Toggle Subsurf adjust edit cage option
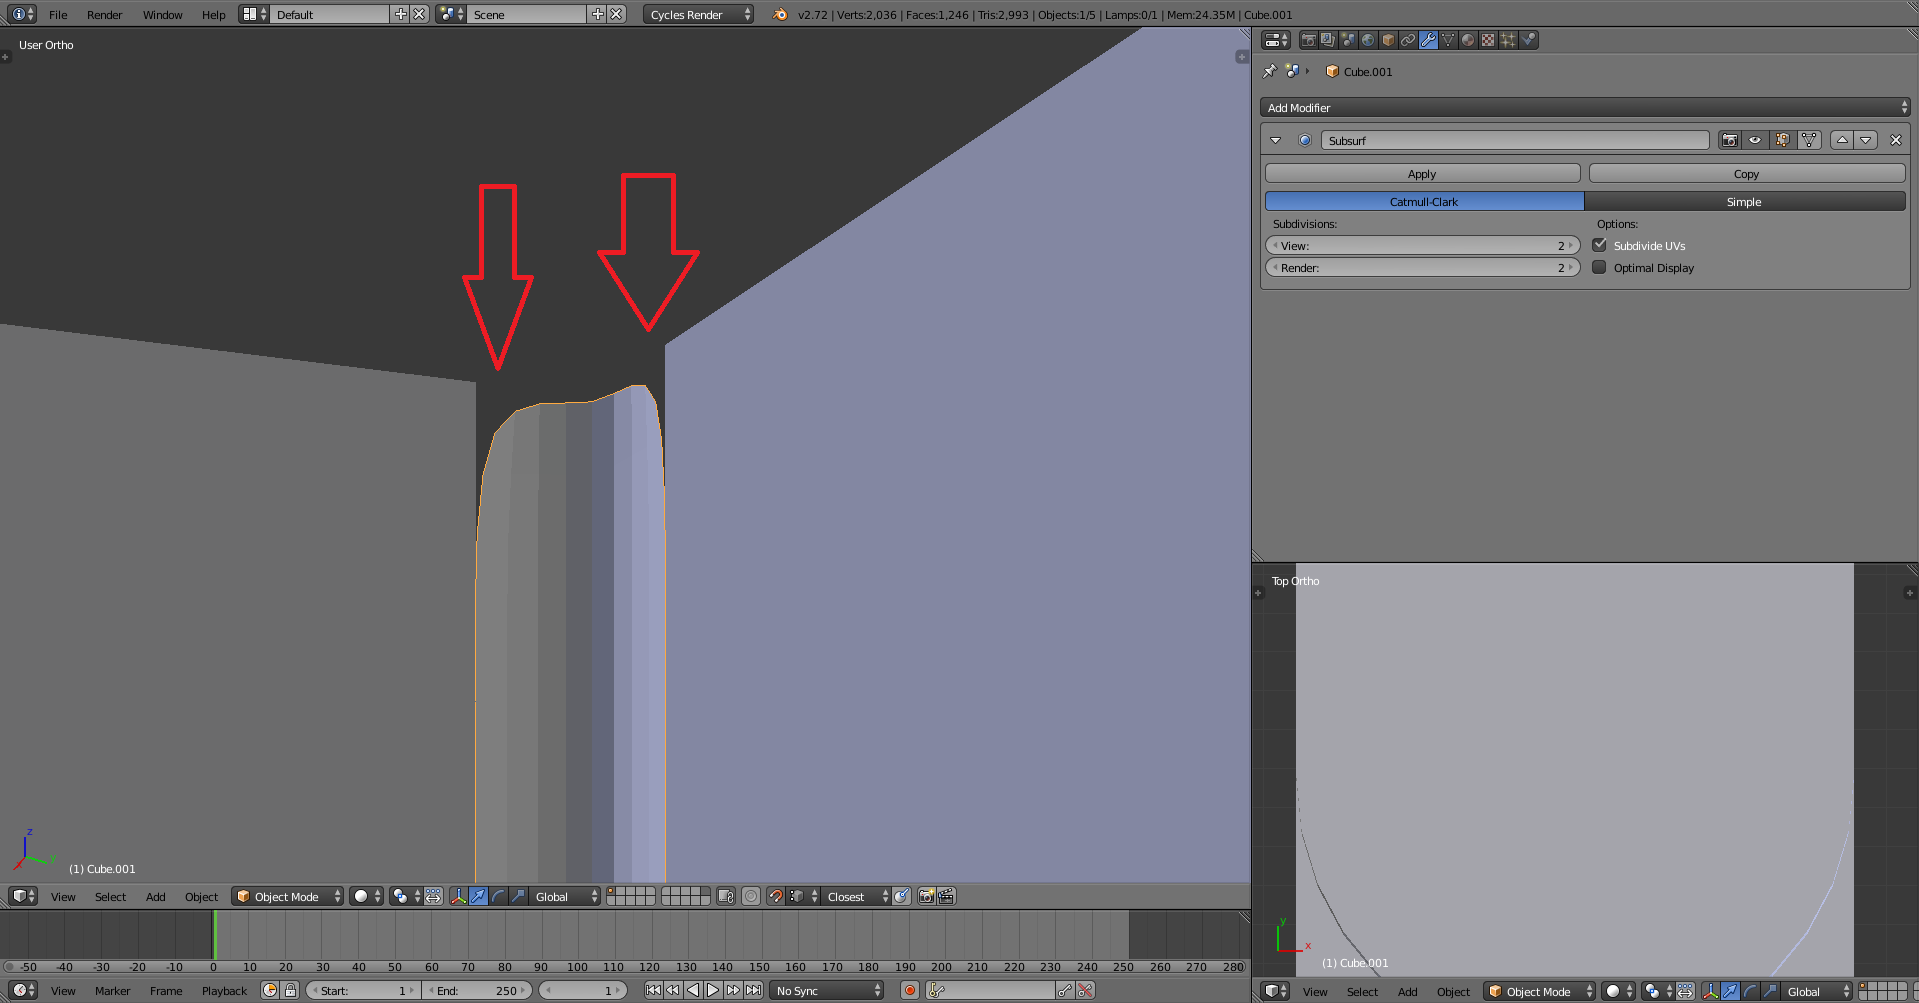The image size is (1919, 1003). (1809, 140)
